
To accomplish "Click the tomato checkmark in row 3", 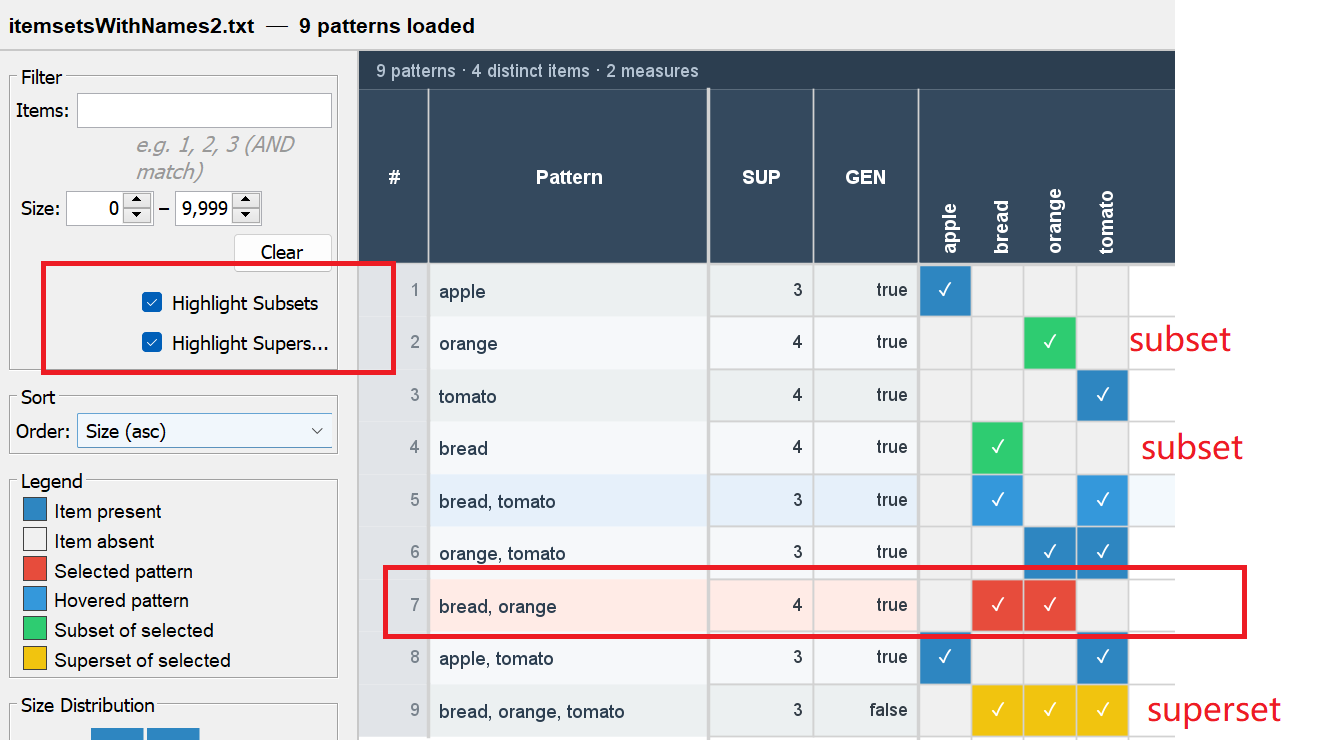I will pyautogui.click(x=1102, y=395).
